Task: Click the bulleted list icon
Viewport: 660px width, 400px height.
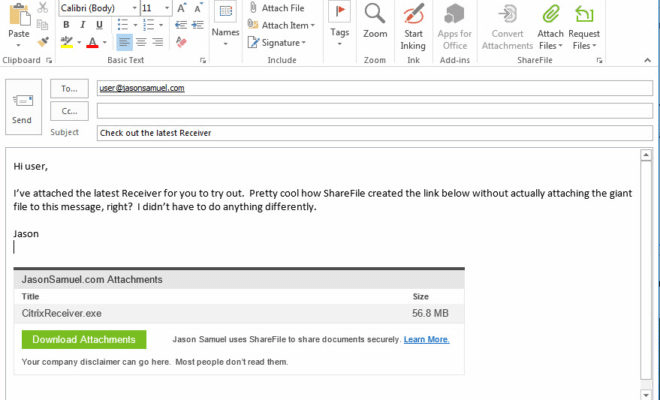Action: 122,25
